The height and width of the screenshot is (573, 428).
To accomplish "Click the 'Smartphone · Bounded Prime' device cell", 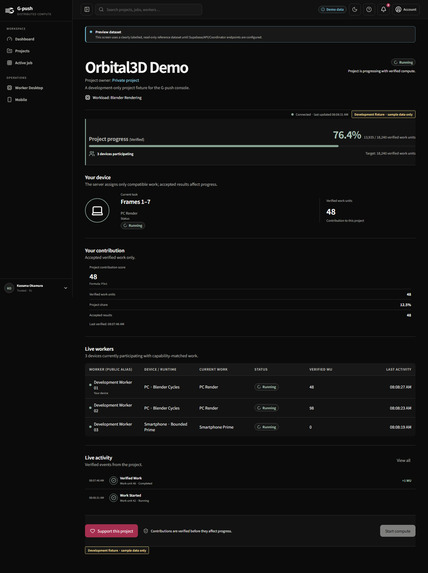I will pyautogui.click(x=166, y=427).
